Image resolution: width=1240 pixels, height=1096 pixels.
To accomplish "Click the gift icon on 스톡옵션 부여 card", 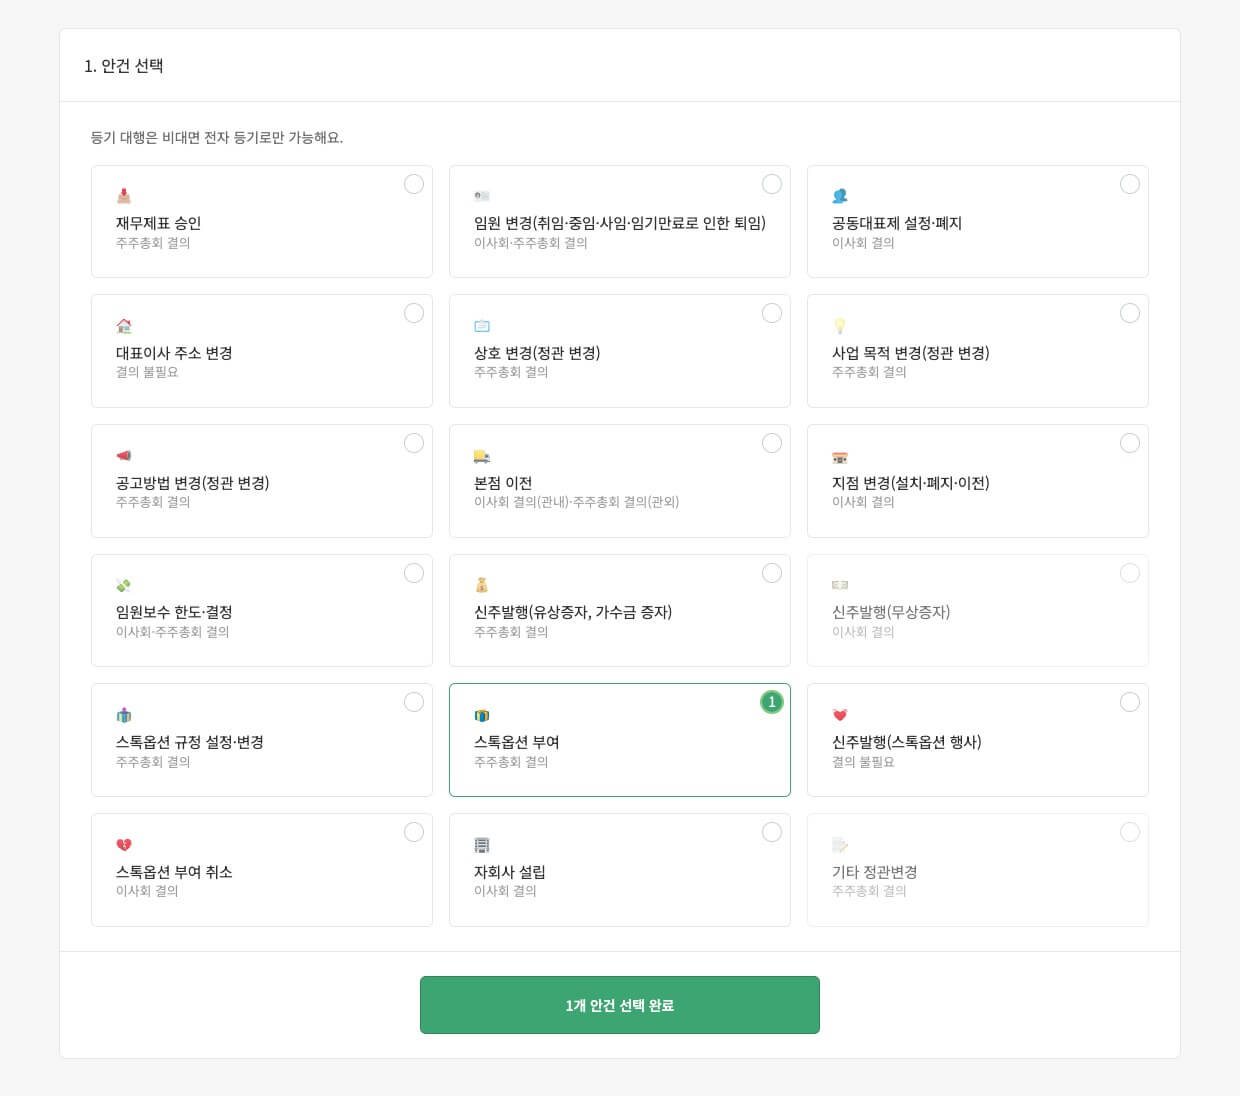I will [x=482, y=714].
